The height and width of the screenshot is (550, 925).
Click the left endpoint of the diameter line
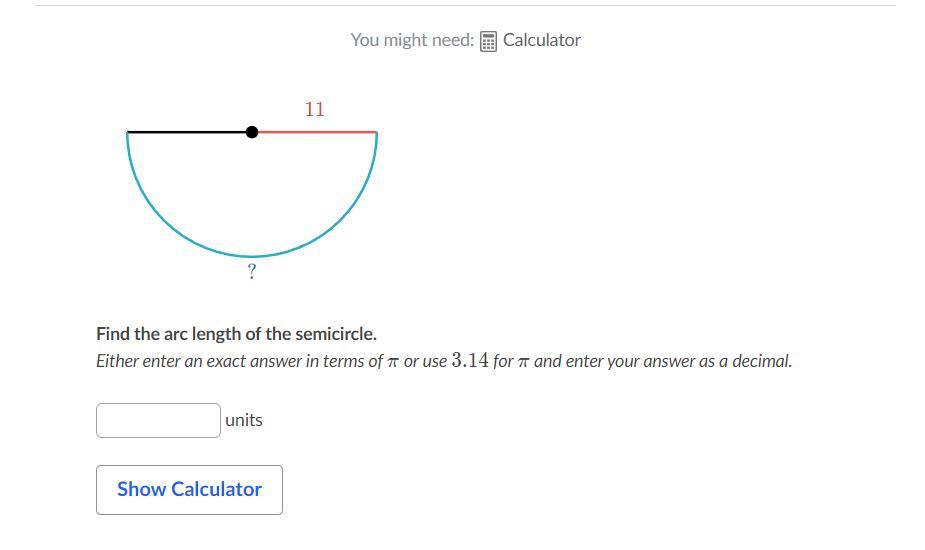pyautogui.click(x=127, y=132)
